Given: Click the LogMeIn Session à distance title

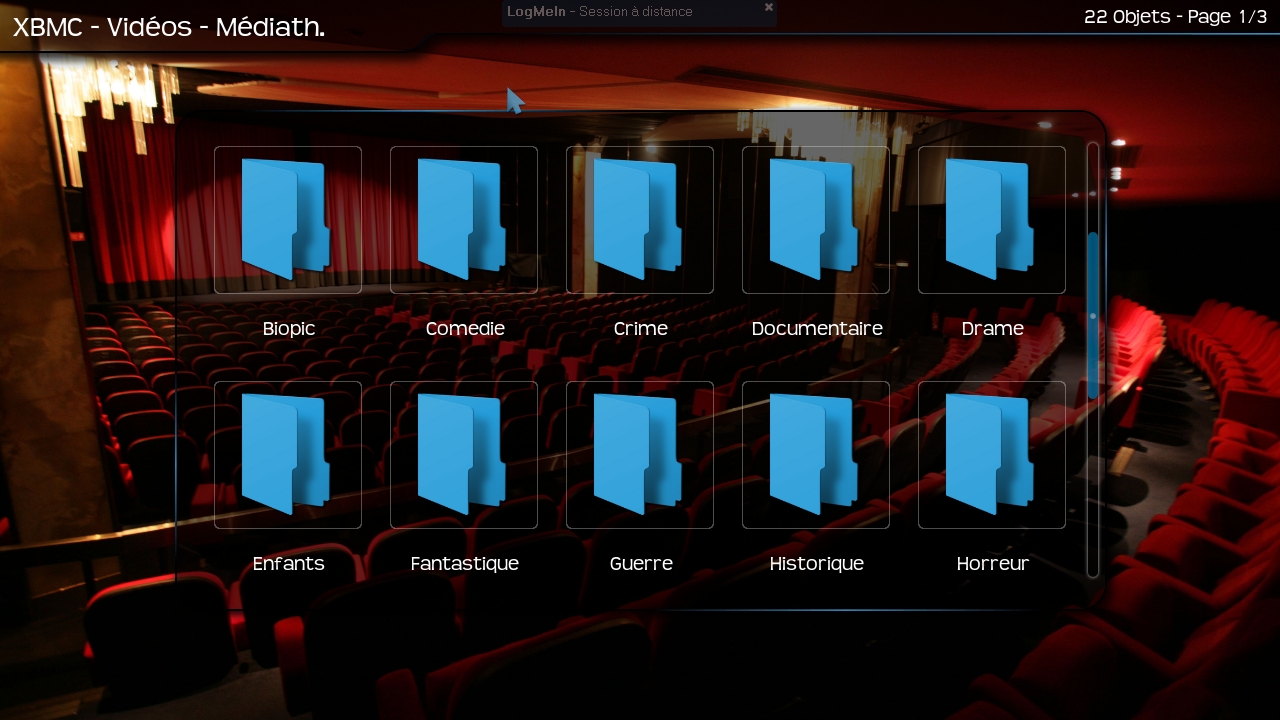Looking at the screenshot, I should (600, 12).
